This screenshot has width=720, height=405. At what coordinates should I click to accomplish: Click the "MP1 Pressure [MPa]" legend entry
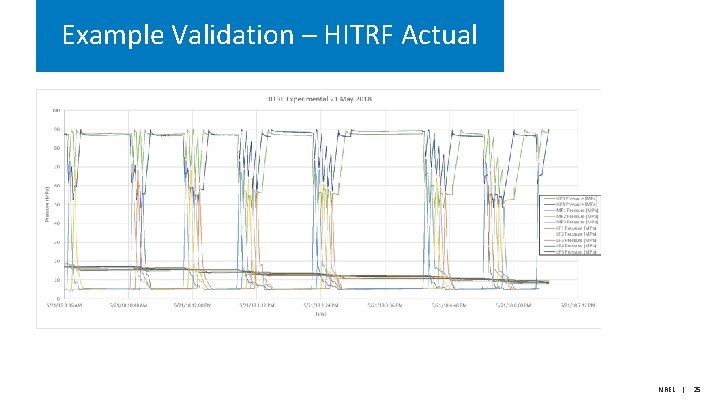click(571, 210)
